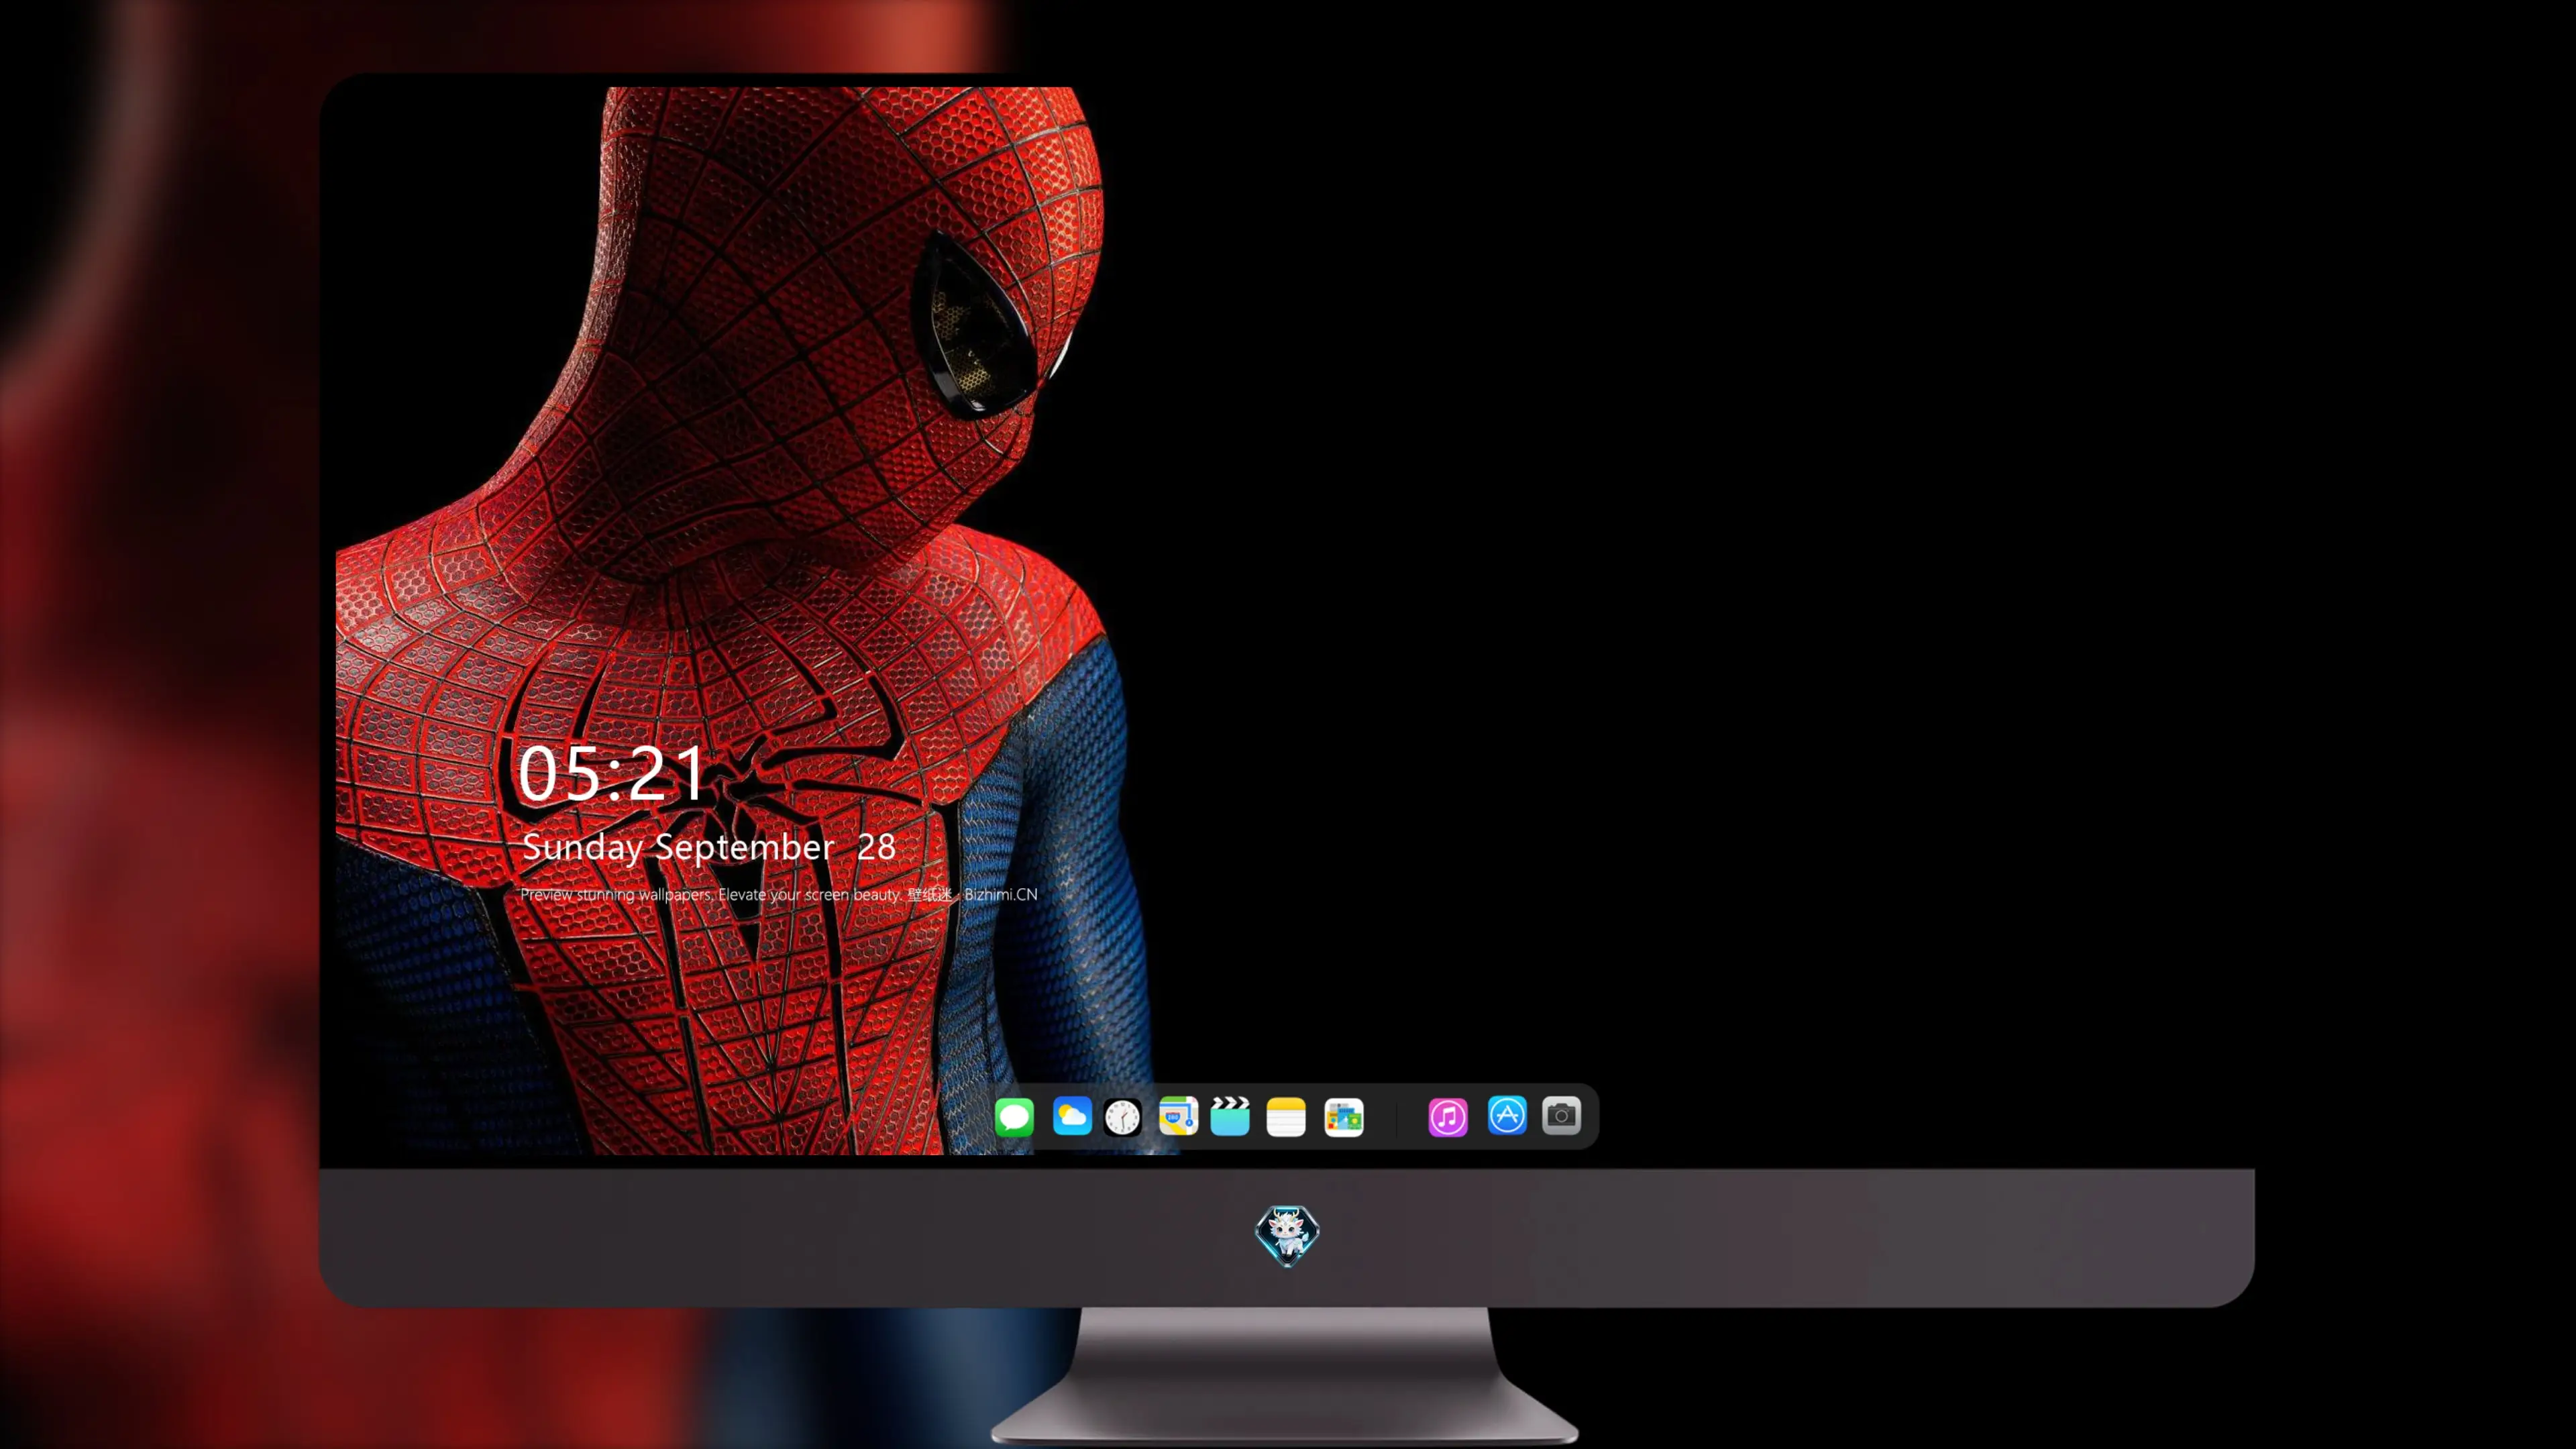Open the Clock app icon

click(1122, 1116)
